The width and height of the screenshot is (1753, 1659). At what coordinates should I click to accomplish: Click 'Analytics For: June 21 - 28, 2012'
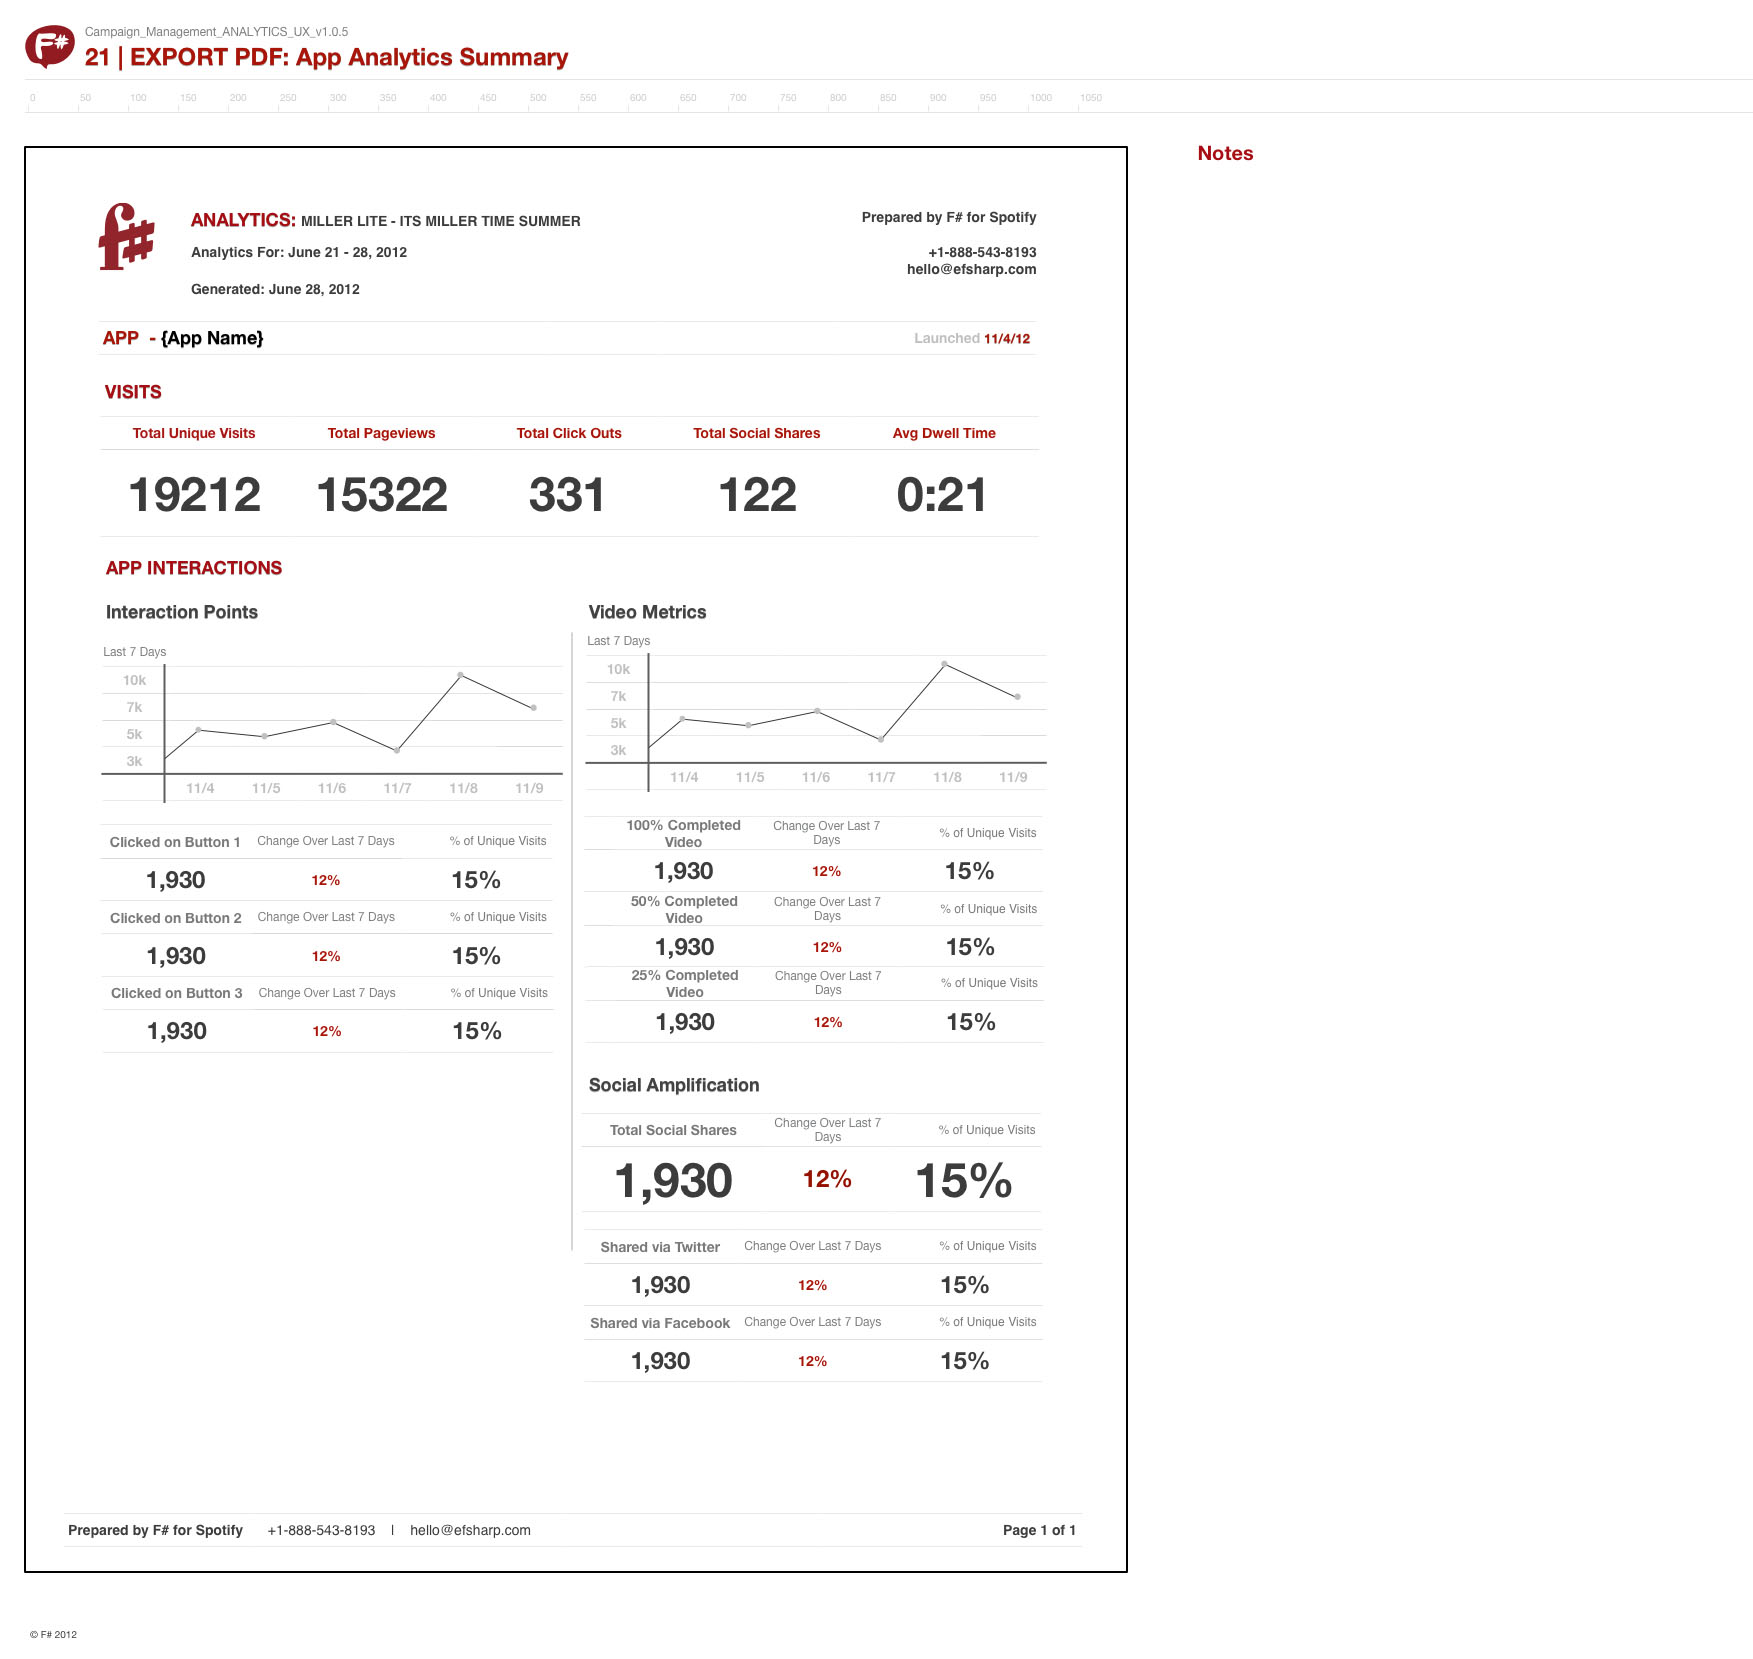click(x=299, y=252)
